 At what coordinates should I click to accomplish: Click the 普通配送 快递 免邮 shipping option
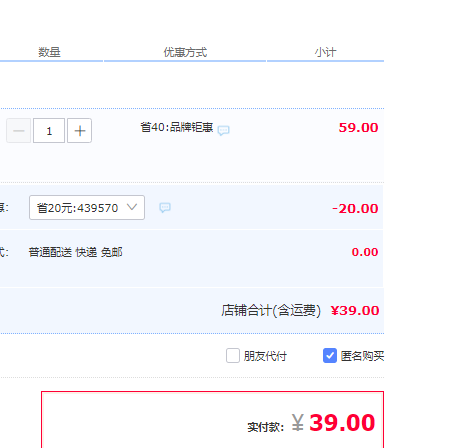(76, 252)
